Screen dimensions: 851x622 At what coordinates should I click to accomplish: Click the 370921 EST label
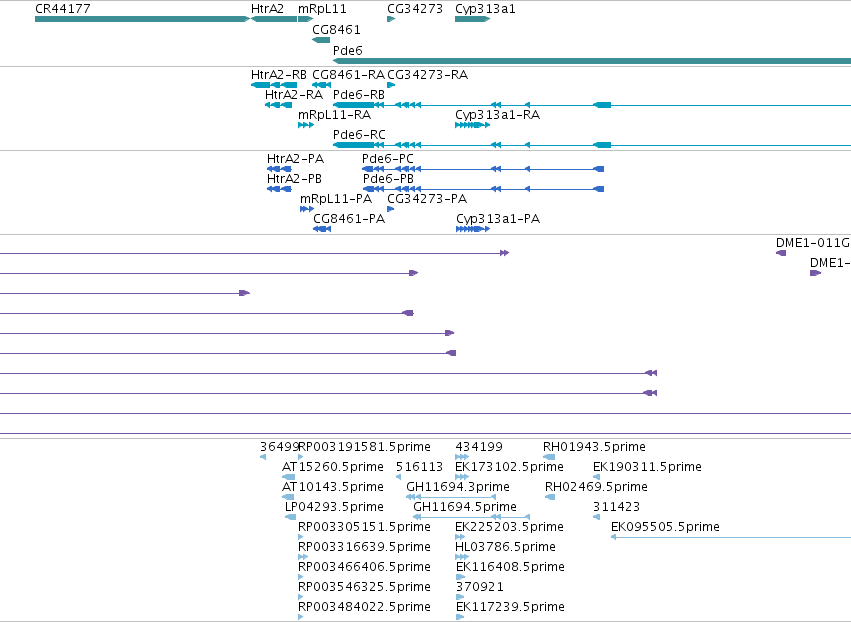(x=479, y=587)
